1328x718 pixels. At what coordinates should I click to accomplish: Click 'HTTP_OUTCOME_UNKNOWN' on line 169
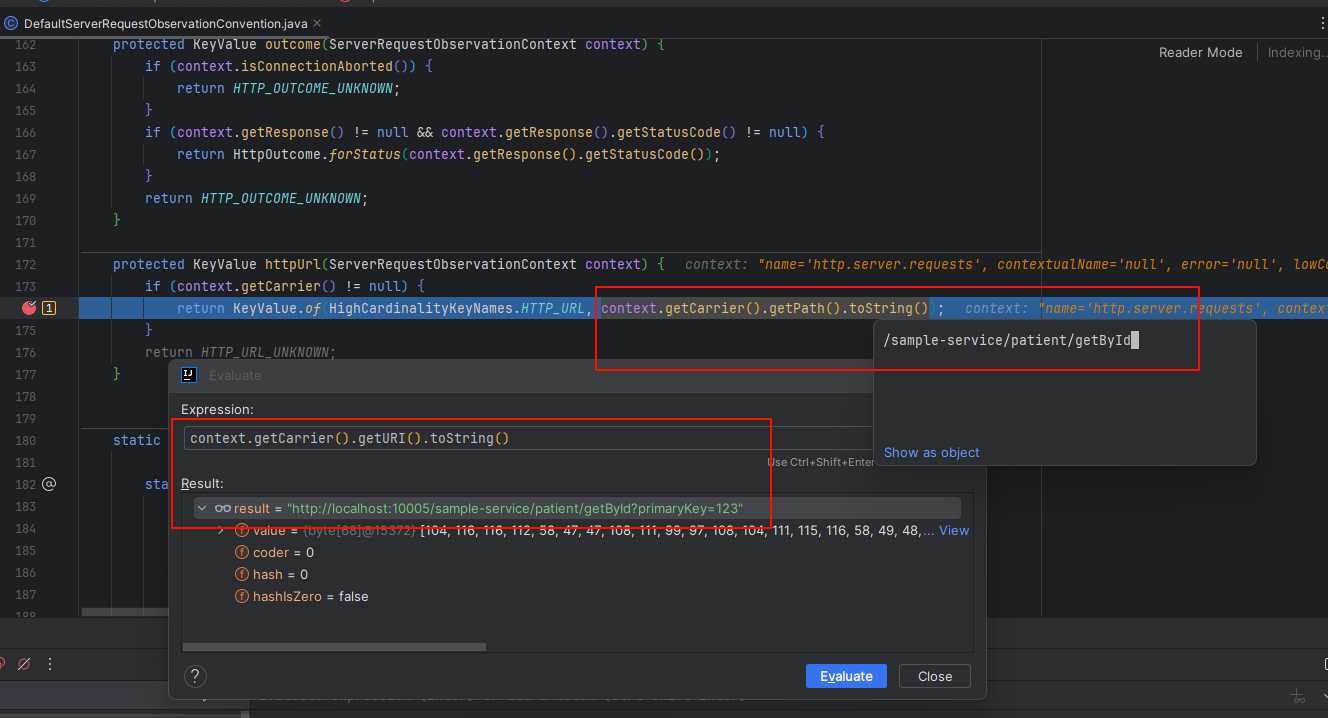pos(281,198)
